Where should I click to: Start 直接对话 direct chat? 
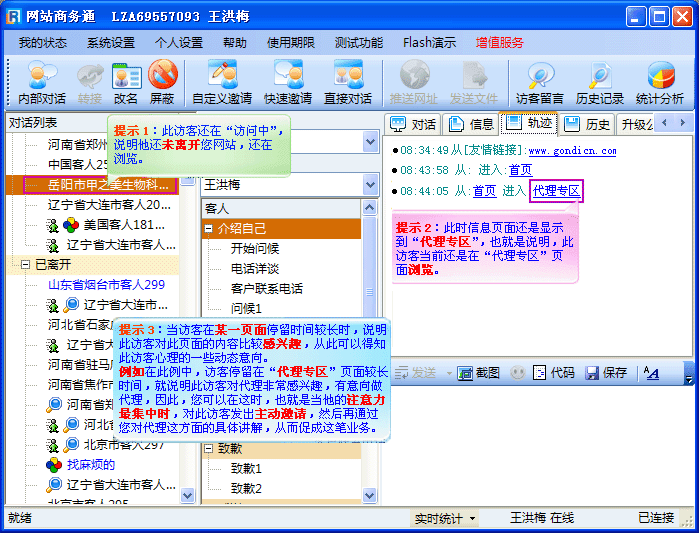tap(348, 82)
